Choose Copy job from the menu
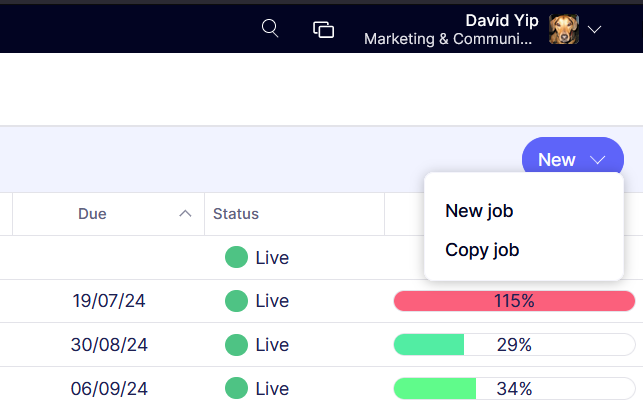The height and width of the screenshot is (405, 643). pos(482,250)
